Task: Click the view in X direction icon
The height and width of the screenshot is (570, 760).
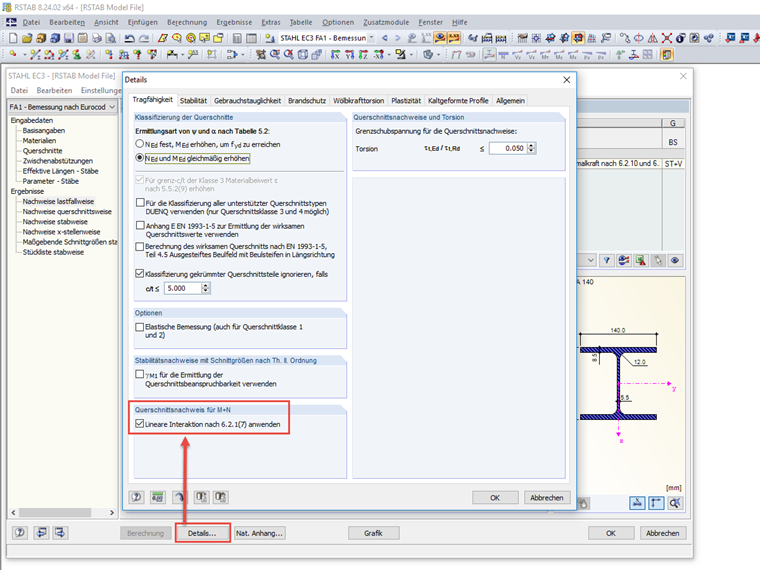Action: point(335,55)
